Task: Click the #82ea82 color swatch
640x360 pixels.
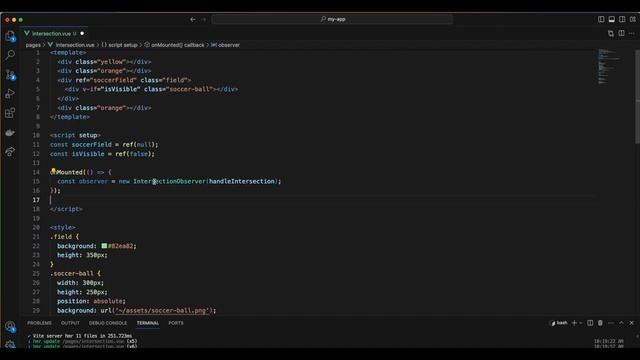Action: pos(104,246)
